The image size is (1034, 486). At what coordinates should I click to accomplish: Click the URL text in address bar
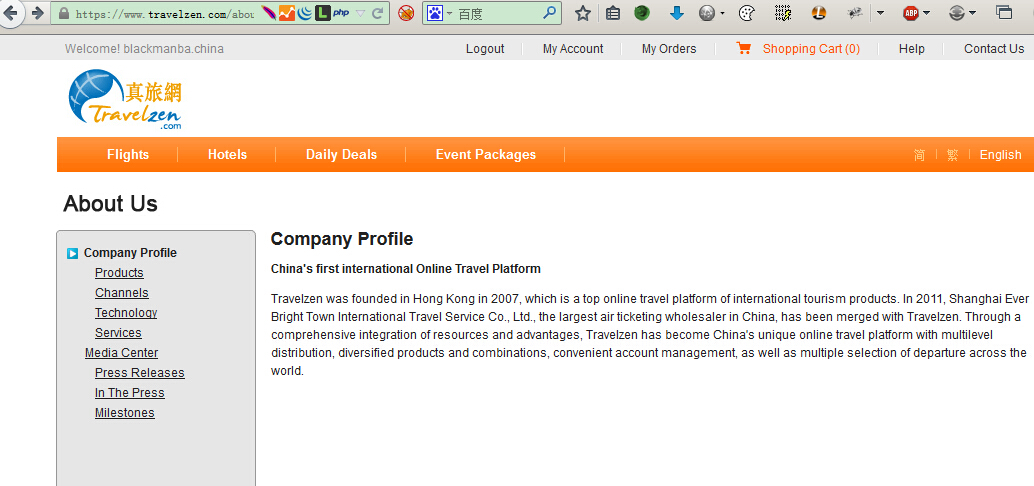(165, 13)
